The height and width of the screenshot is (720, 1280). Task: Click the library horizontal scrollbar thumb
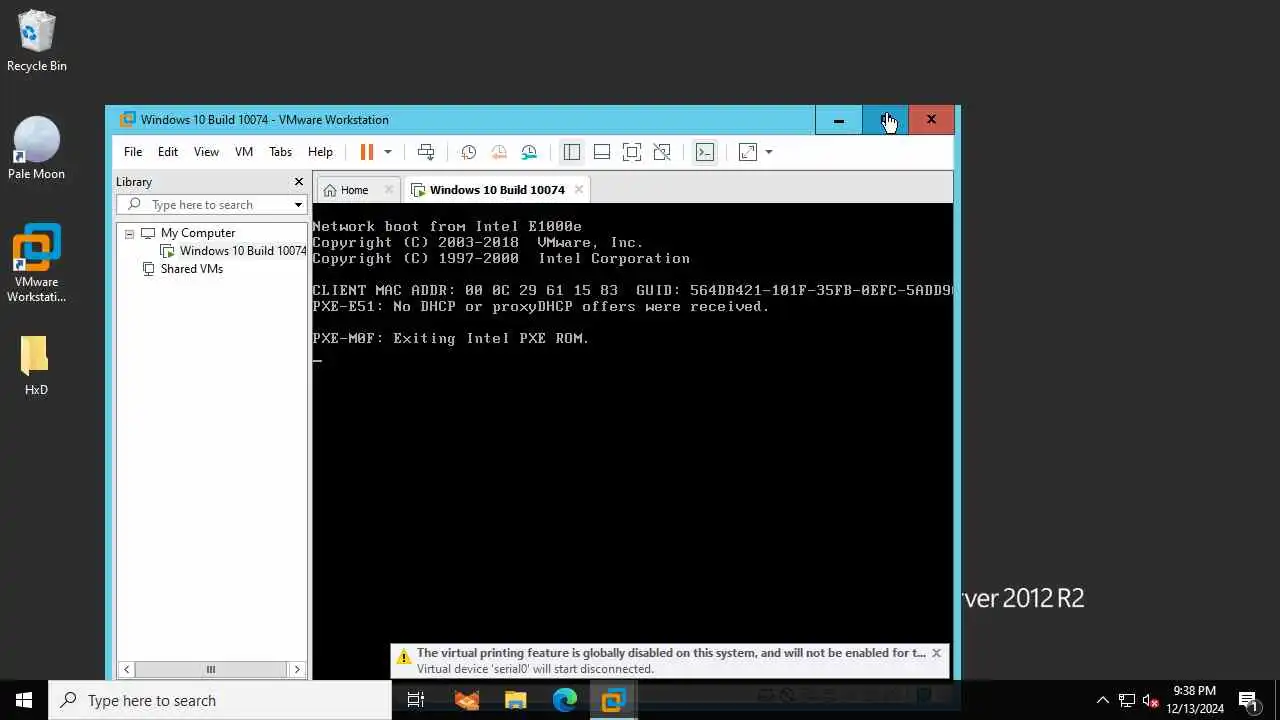tap(210, 670)
